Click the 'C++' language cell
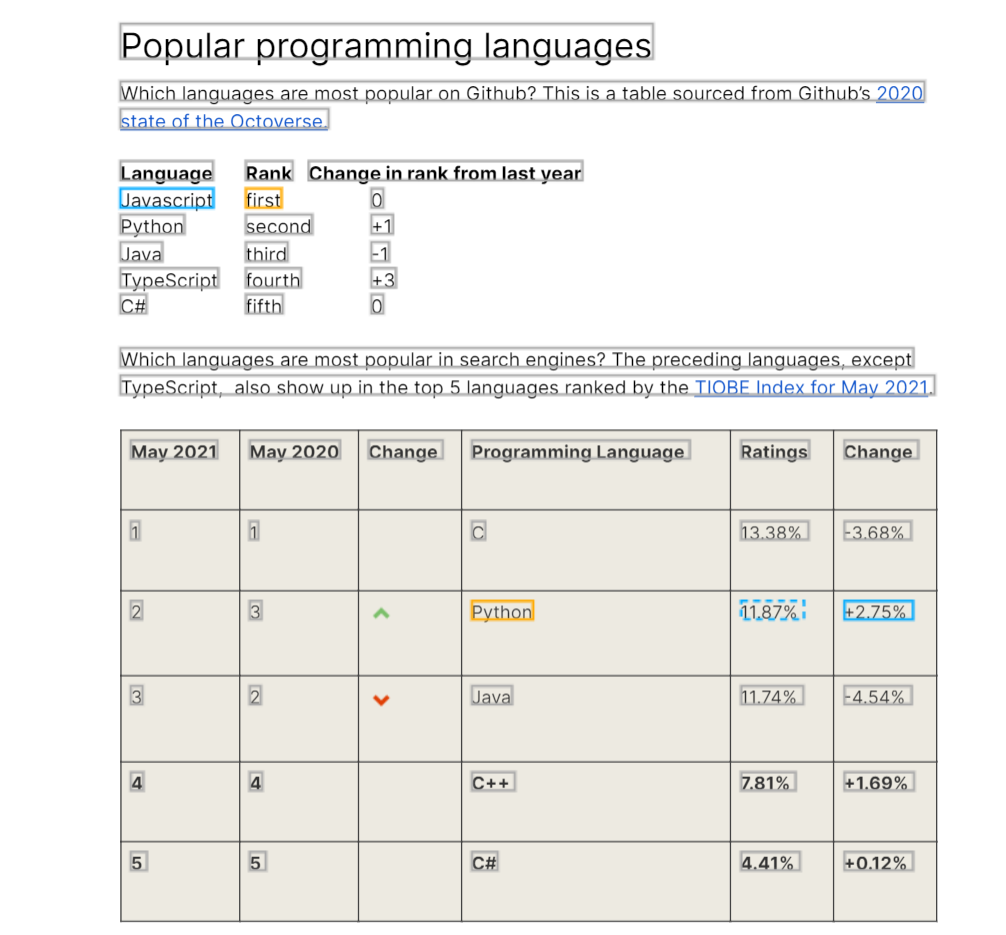Viewport: 1006px width, 935px height. (x=493, y=782)
